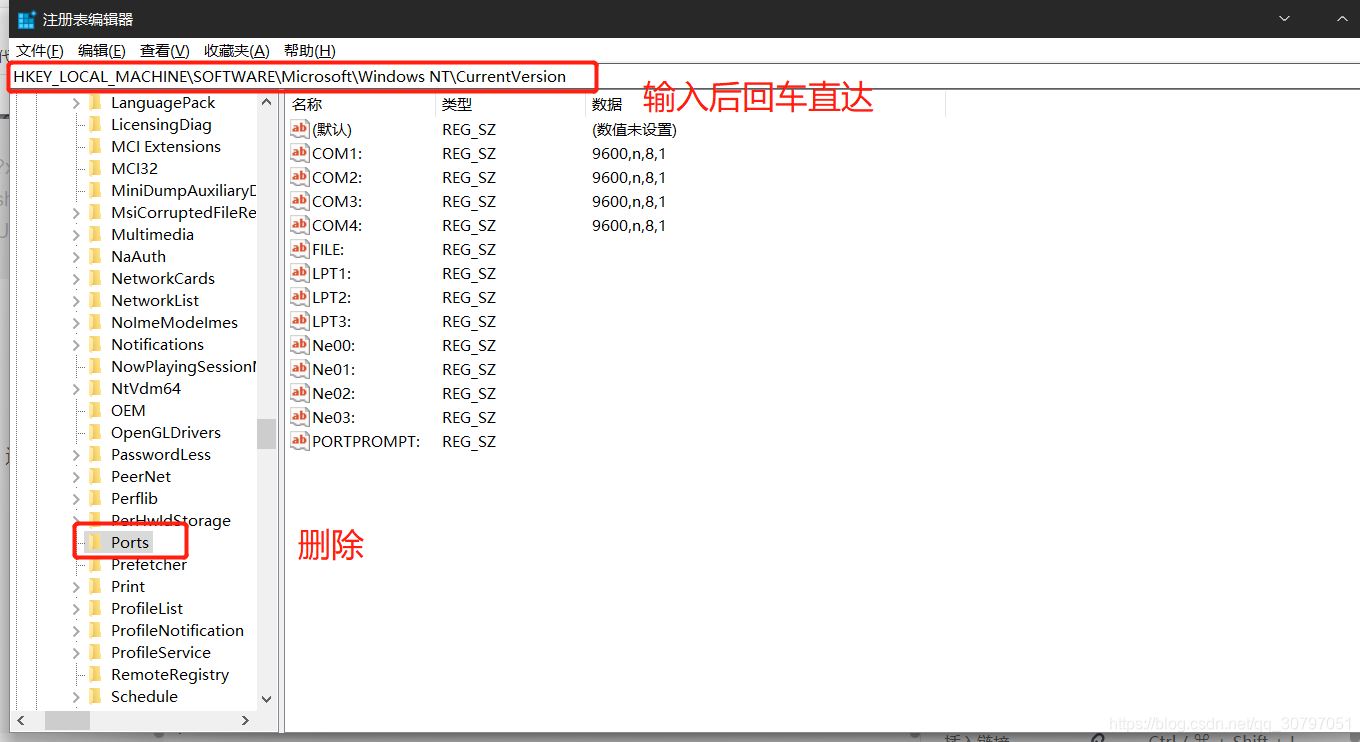The width and height of the screenshot is (1360, 742).
Task: Click the tree horizontal scroll right arrow
Action: [246, 720]
